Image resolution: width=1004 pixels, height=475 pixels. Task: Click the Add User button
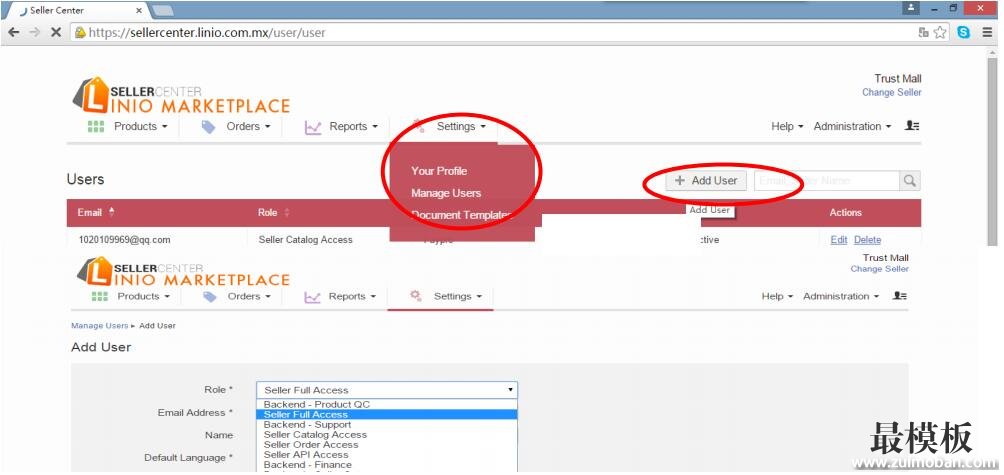pyautogui.click(x=706, y=181)
